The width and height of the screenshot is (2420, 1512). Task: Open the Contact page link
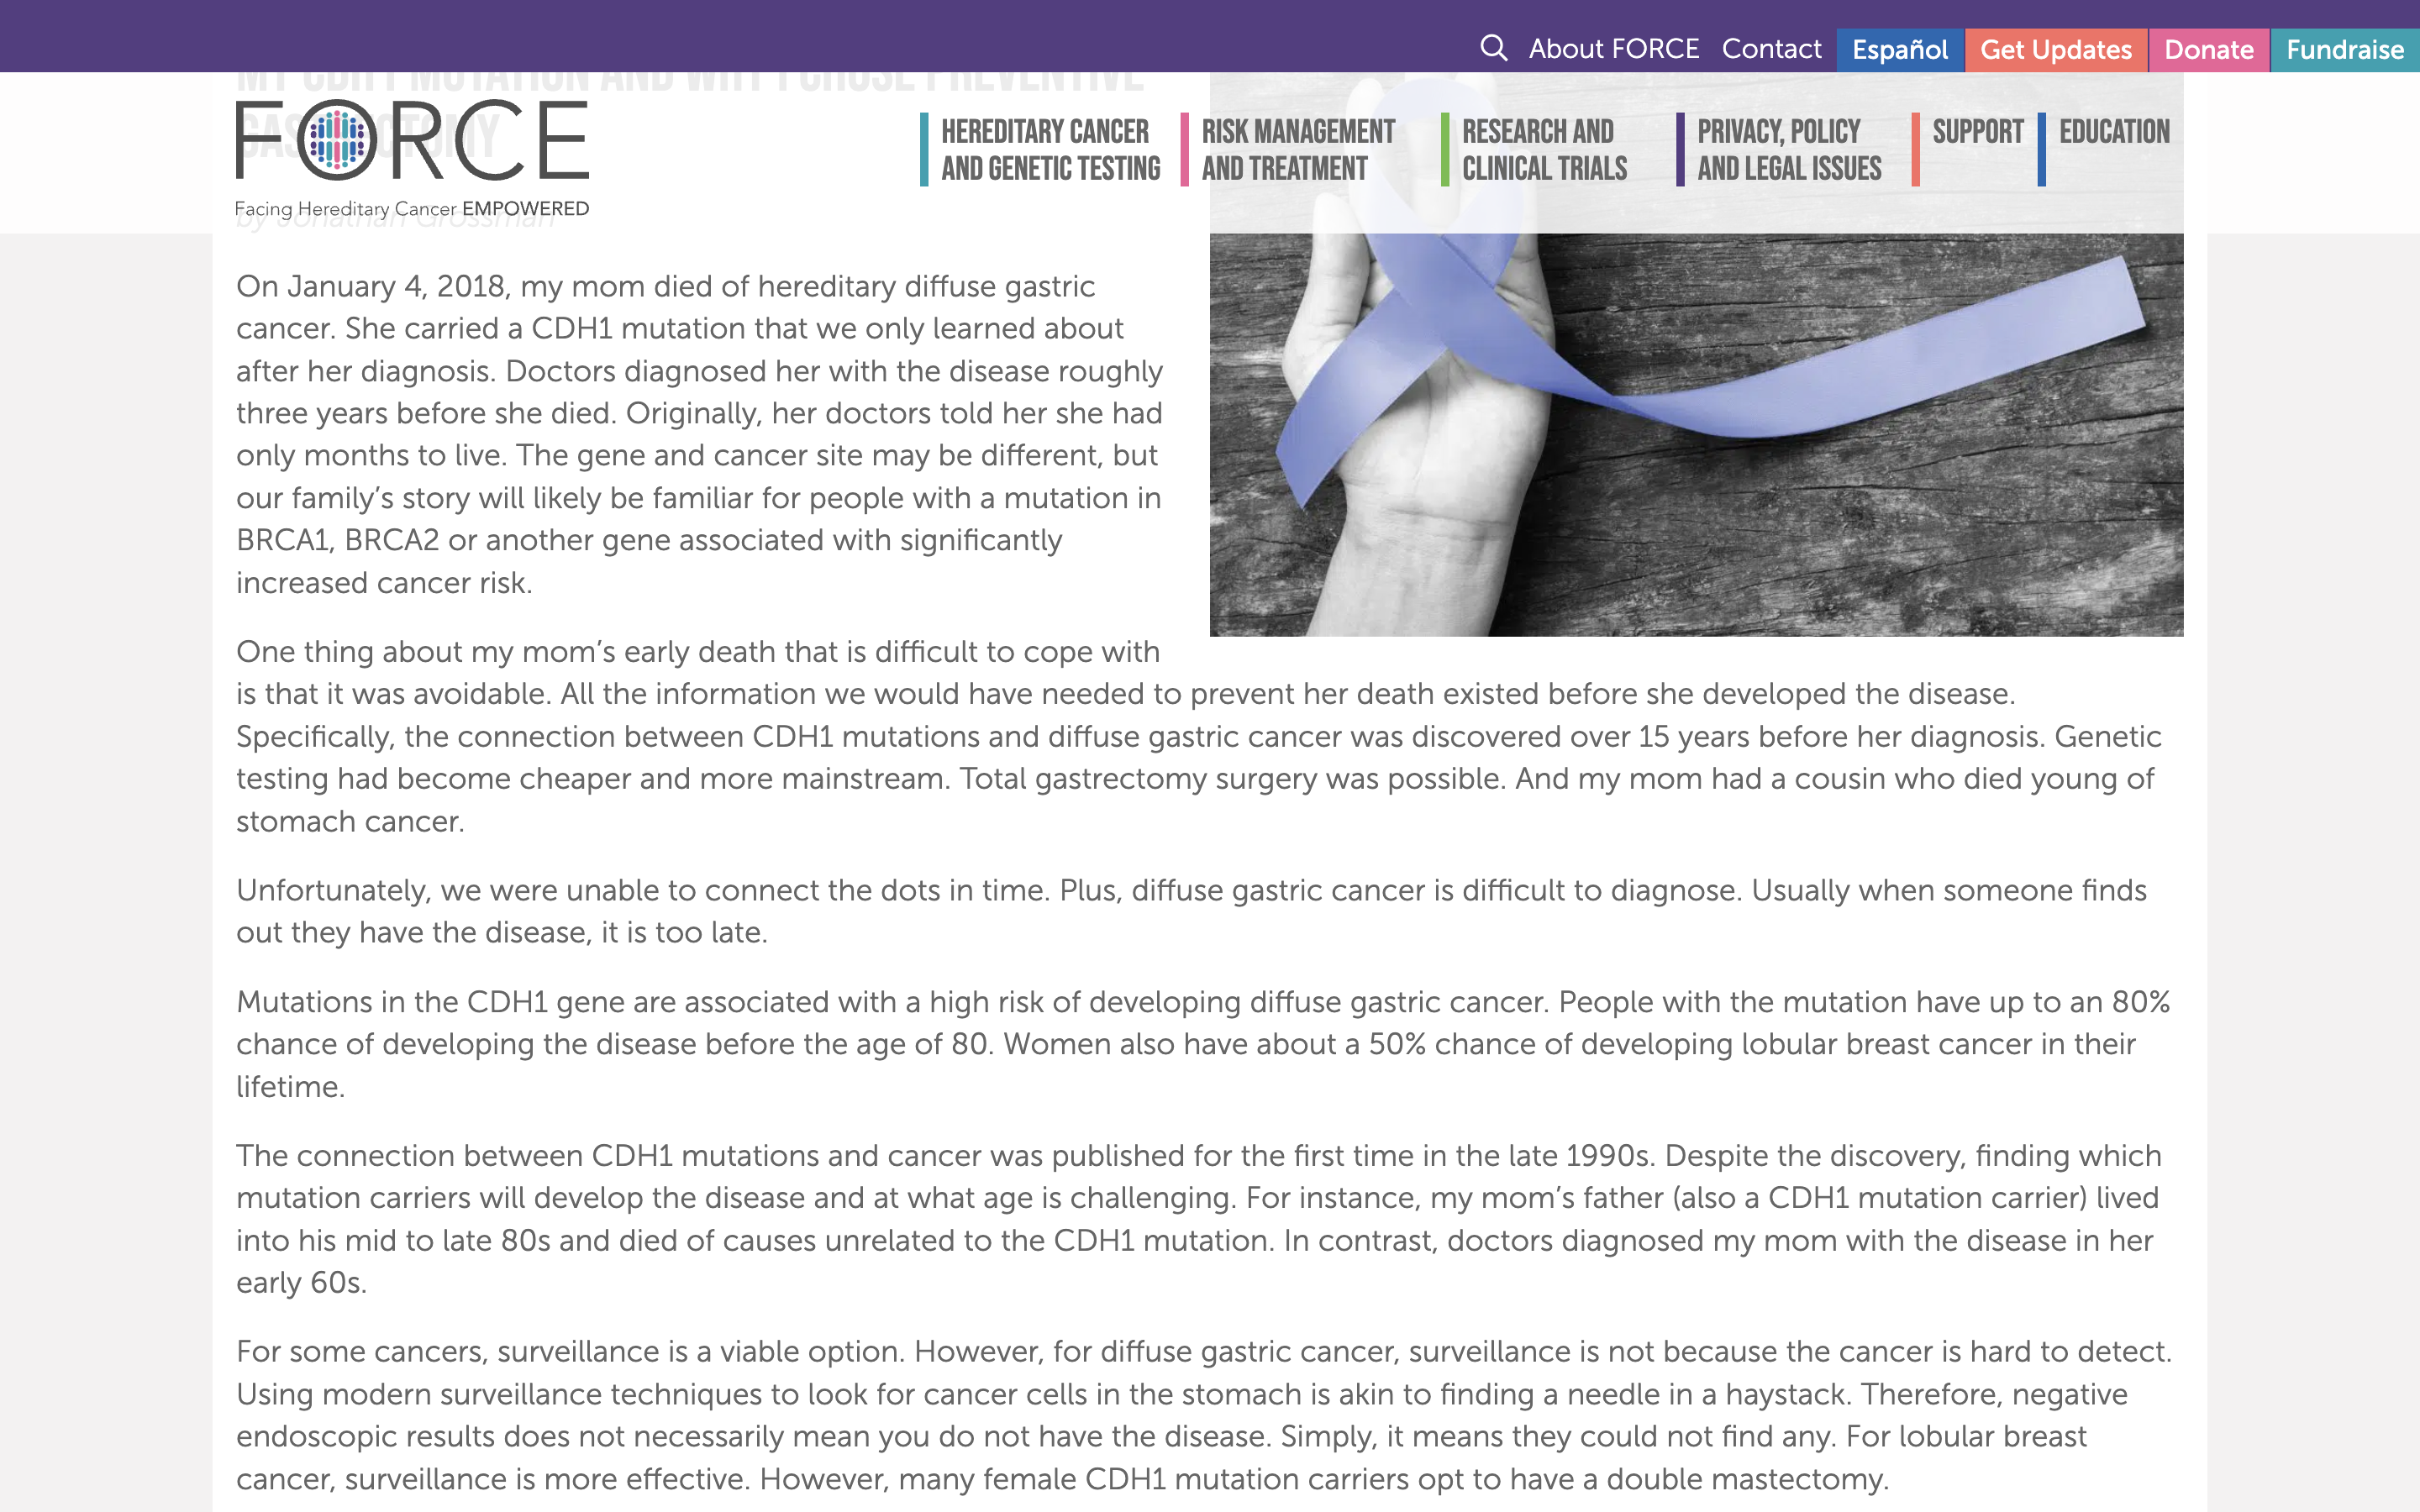pyautogui.click(x=1771, y=48)
